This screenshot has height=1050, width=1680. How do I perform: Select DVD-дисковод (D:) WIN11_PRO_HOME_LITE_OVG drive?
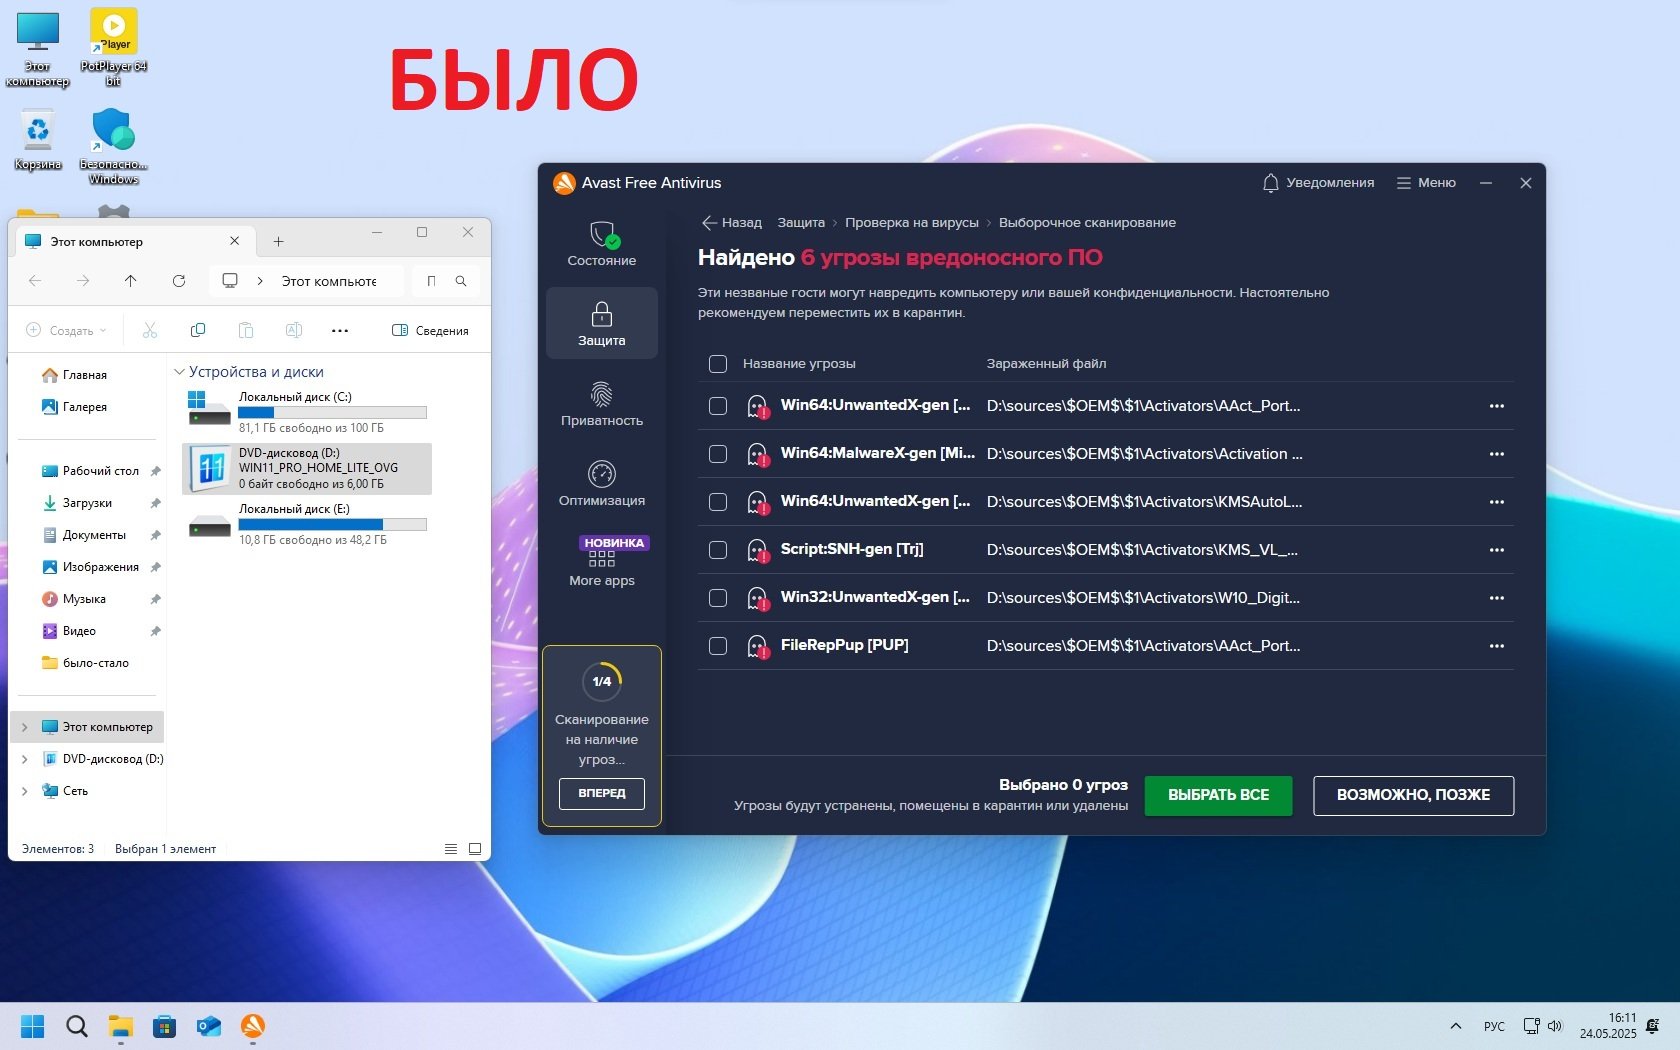[x=308, y=468]
